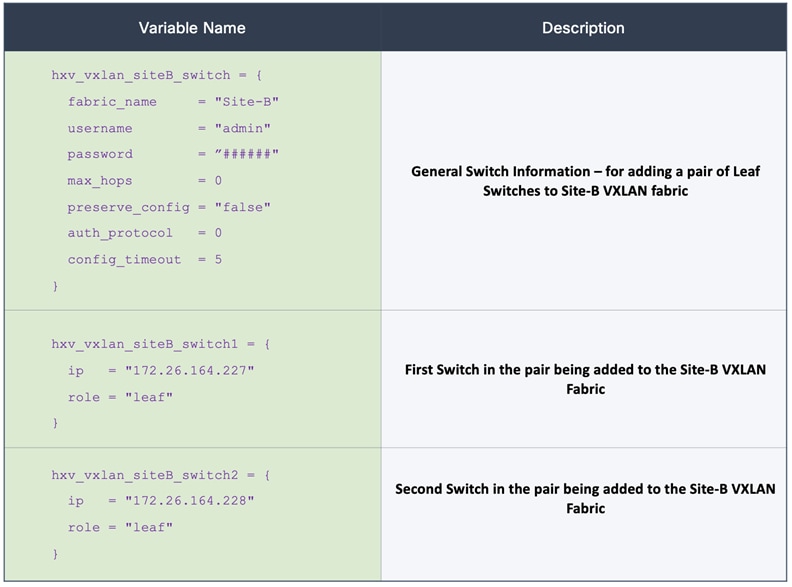Viewport: 792px width, 587px height.
Task: Click the IP address 172.26.164.227 line
Action: coord(161,371)
